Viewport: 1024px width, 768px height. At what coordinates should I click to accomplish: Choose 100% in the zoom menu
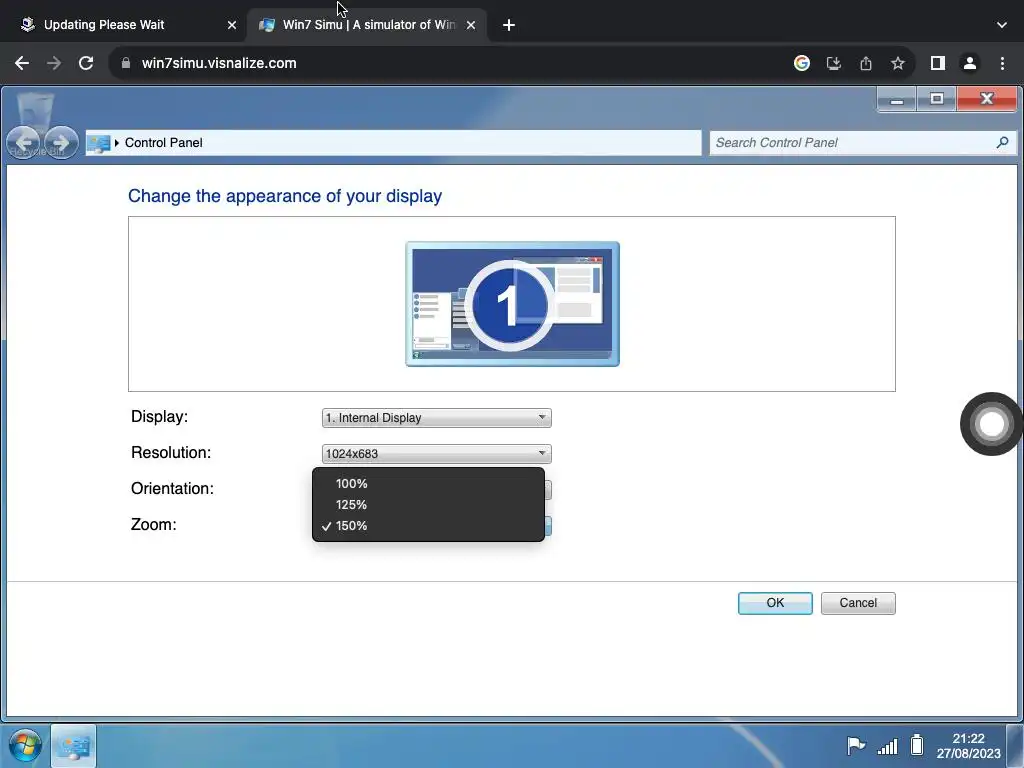click(x=428, y=484)
